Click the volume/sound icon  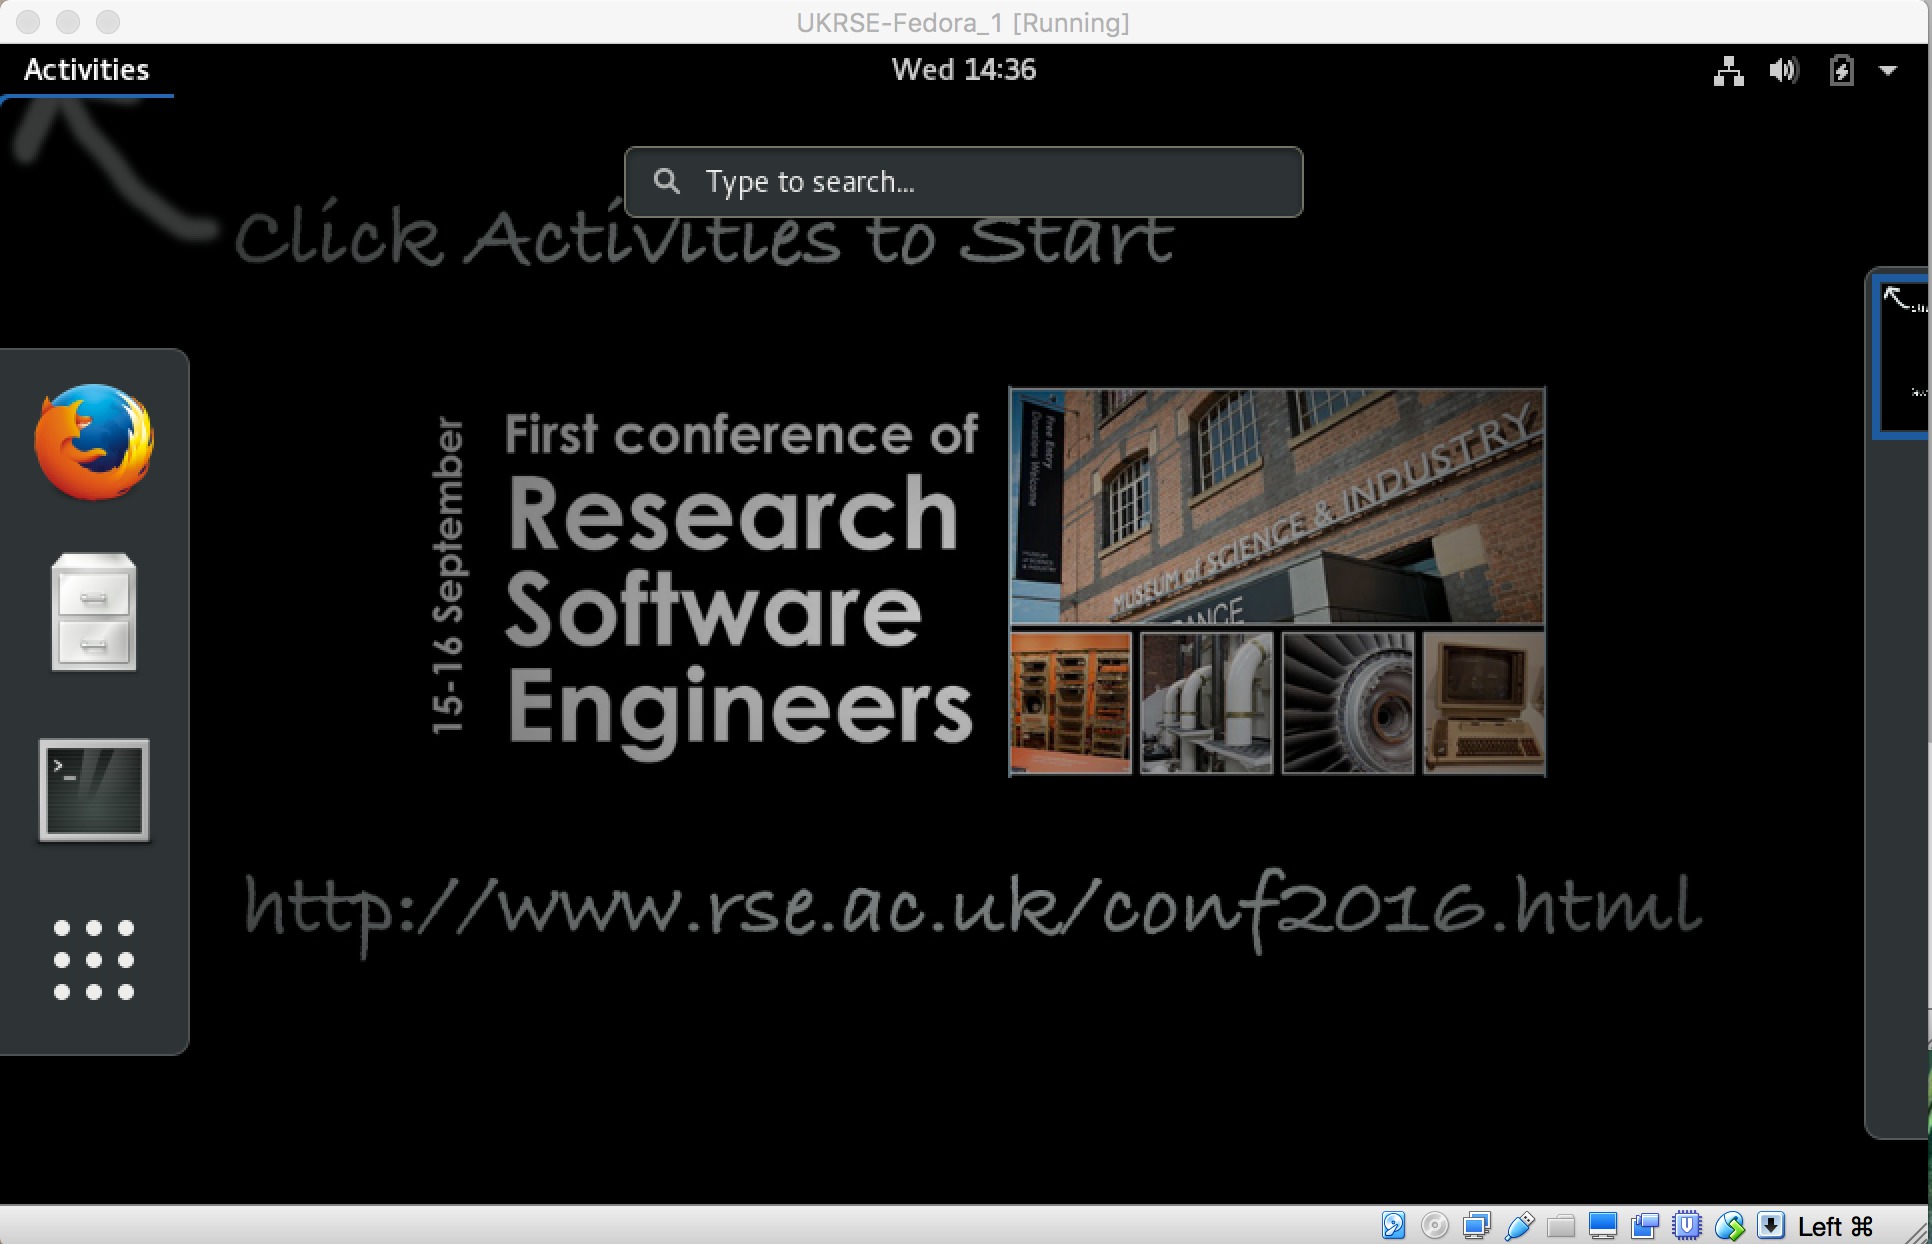coord(1783,69)
